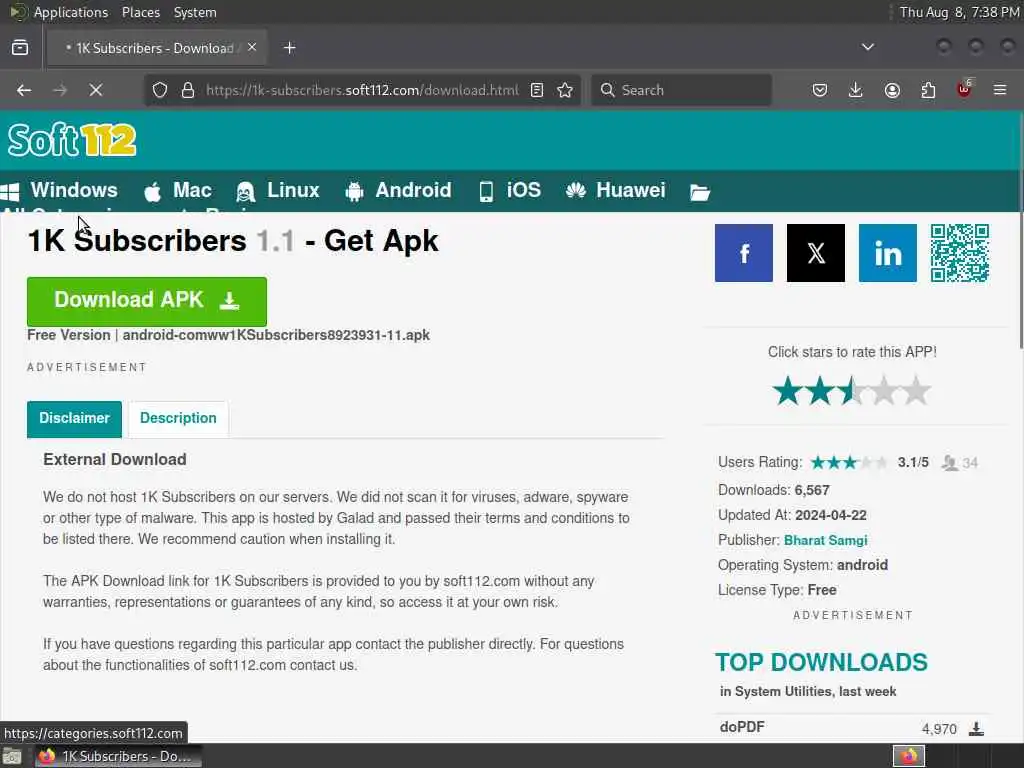Click the URL address field
1024x768 pixels.
(x=362, y=90)
